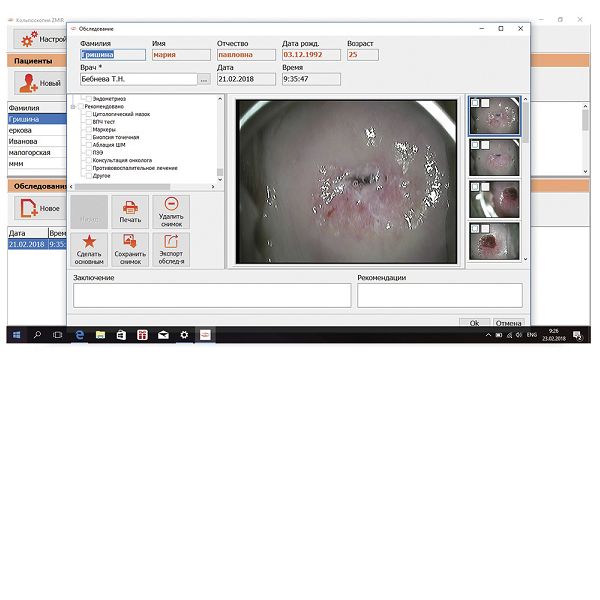This screenshot has height=600, width=600.
Task: Check the ПЭЭ checkbox
Action: tap(89, 152)
